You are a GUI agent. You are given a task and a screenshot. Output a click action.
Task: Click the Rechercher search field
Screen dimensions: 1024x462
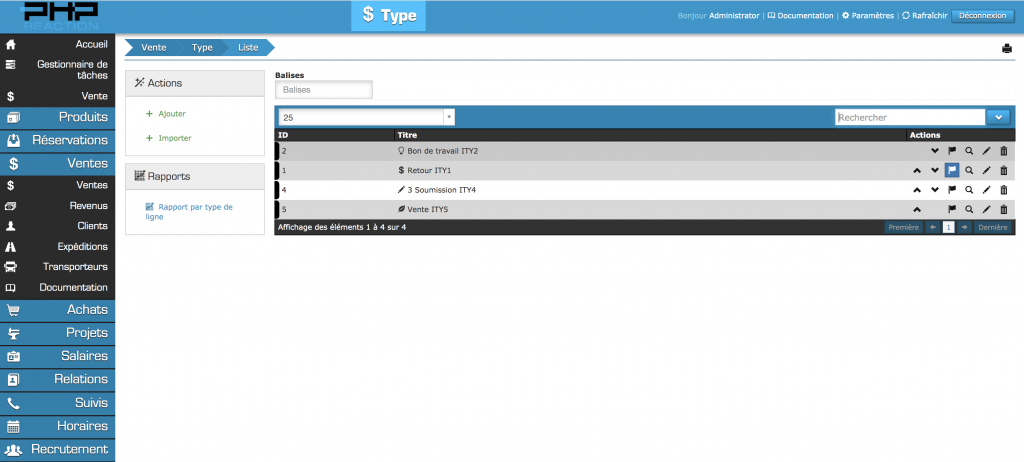pos(910,117)
